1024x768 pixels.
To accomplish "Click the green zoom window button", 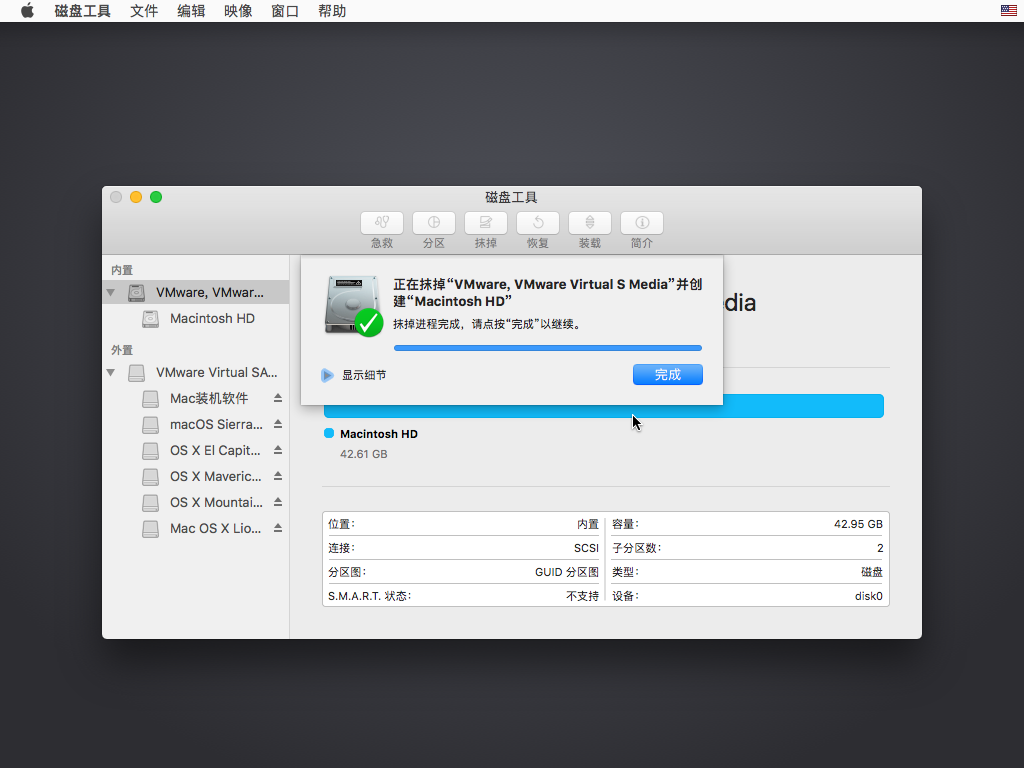I will click(x=156, y=197).
